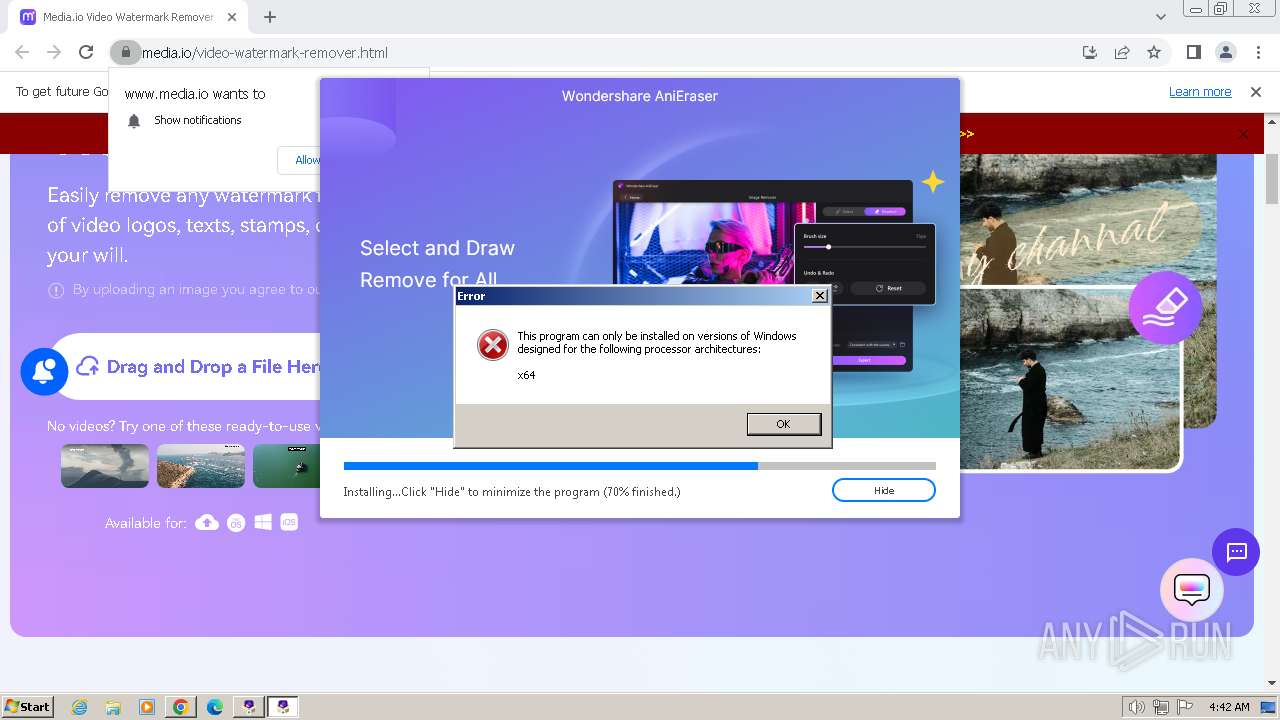Screen dimensions: 1280x720
Task: Click the install app icon in address bar
Action: pyautogui.click(x=1090, y=52)
